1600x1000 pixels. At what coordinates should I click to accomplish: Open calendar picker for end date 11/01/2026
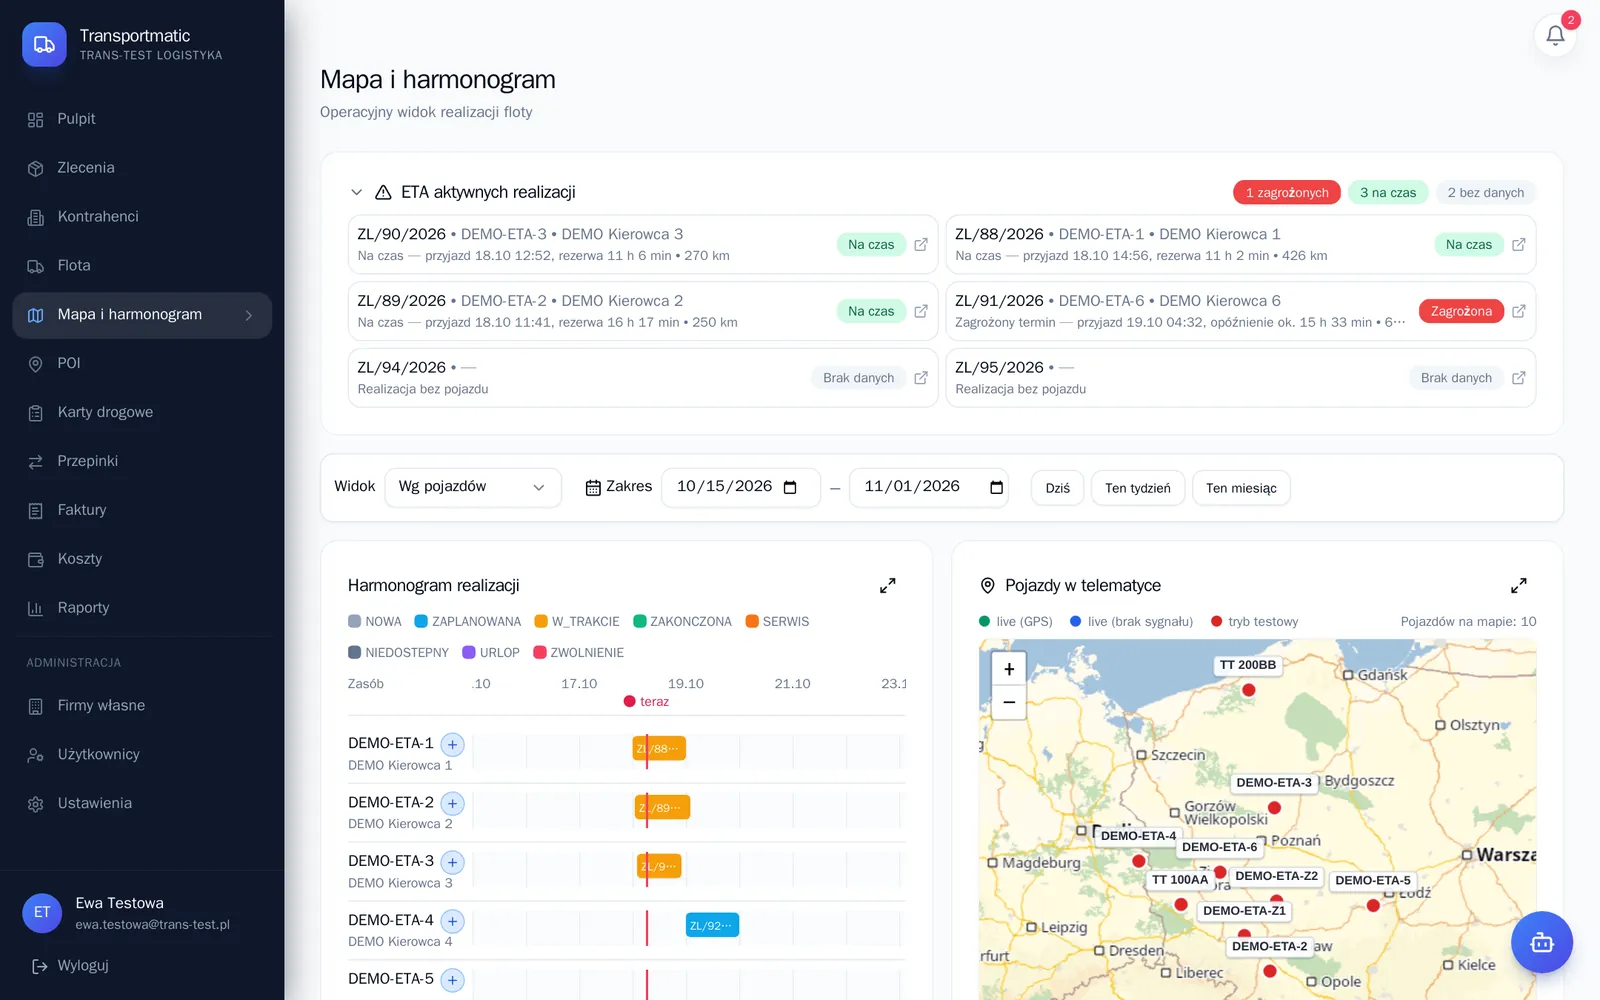coord(996,487)
